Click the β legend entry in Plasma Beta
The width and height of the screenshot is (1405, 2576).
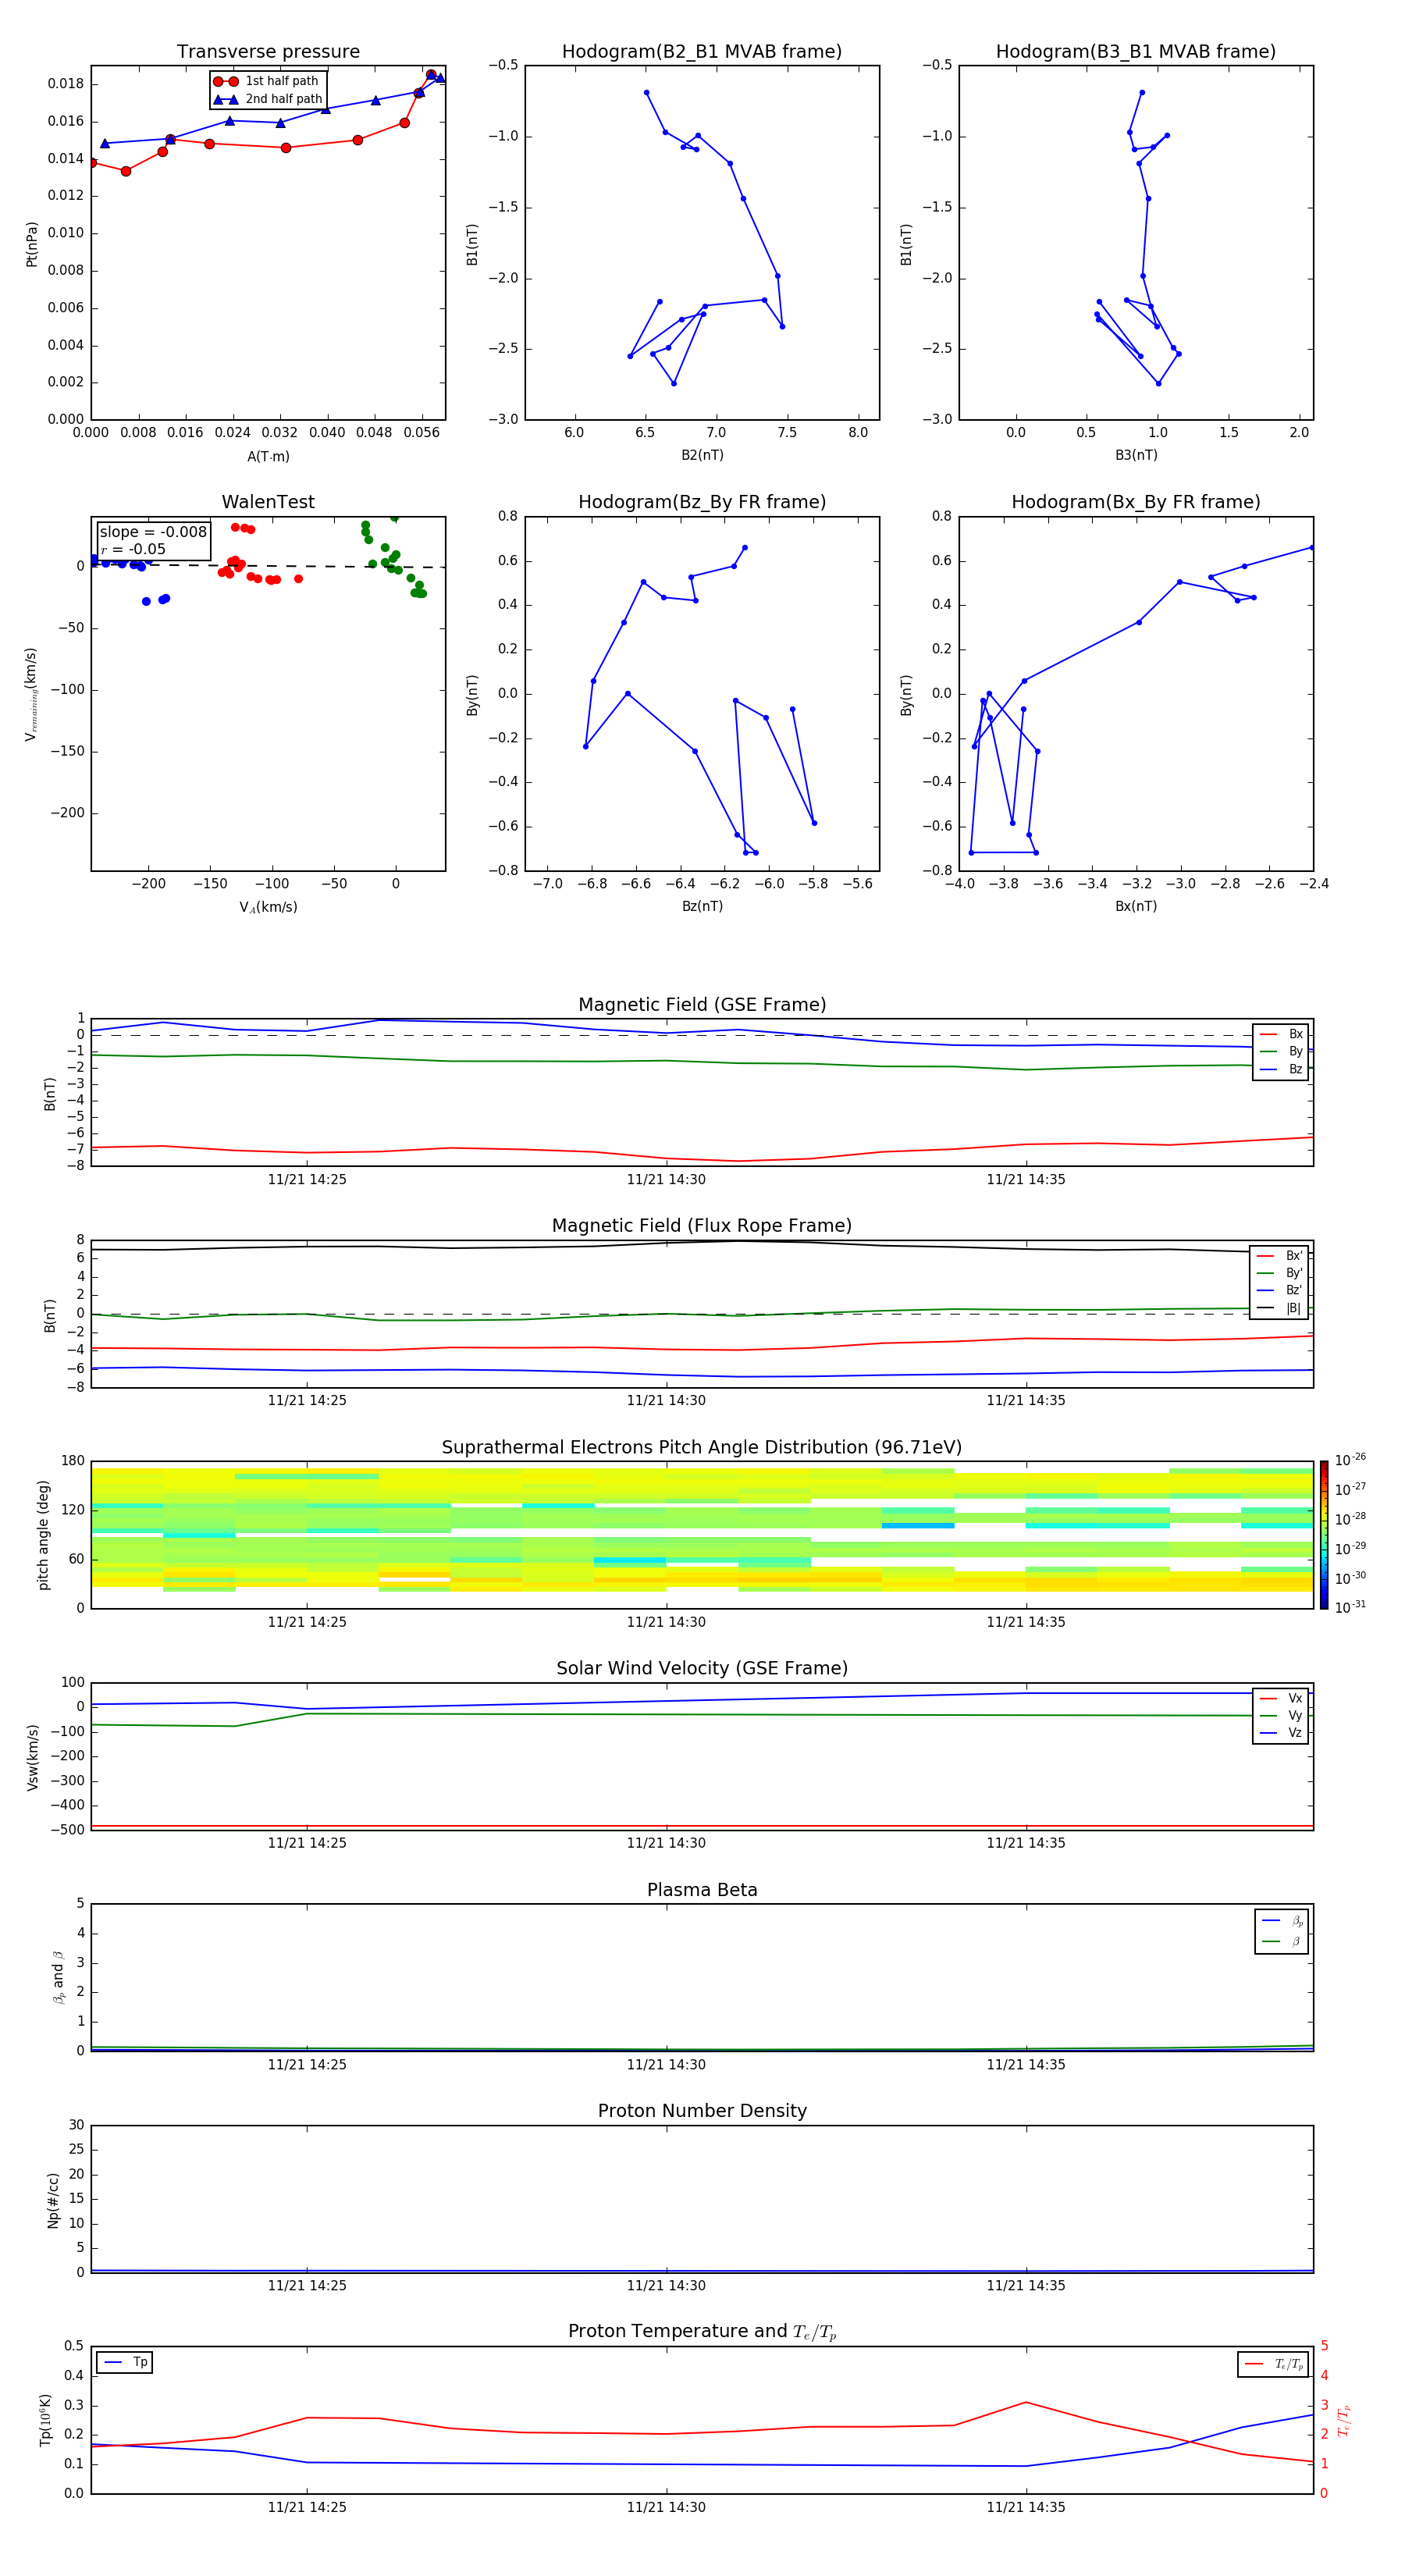1282,1941
